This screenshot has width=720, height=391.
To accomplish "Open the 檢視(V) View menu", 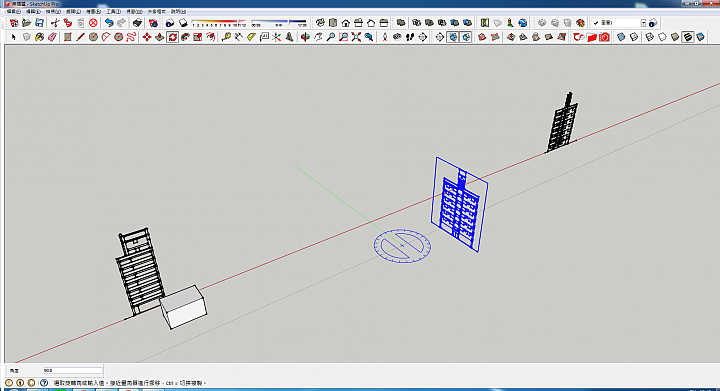I will point(53,11).
